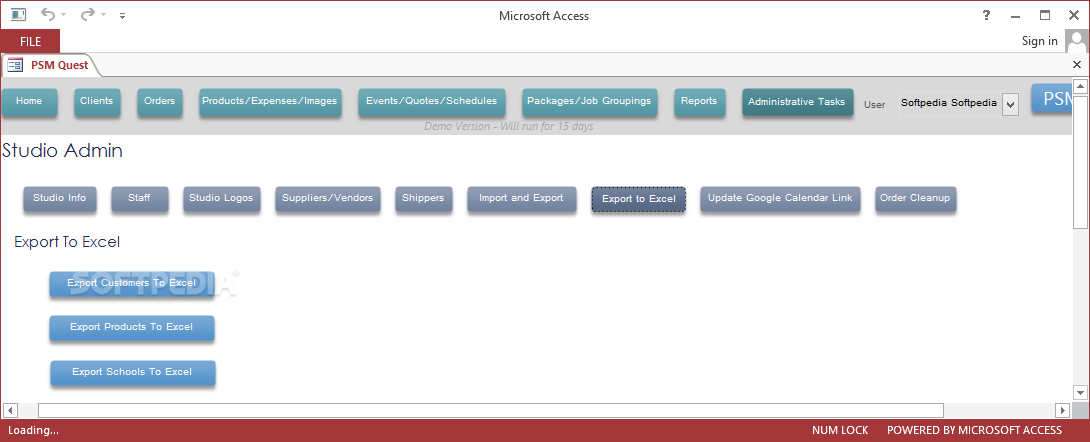Image resolution: width=1090 pixels, height=442 pixels.
Task: Open the Staff tab
Action: tap(139, 199)
